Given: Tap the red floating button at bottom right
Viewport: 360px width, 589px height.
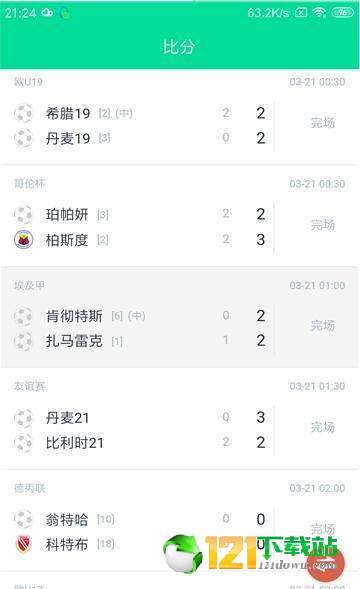Looking at the screenshot, I should pyautogui.click(x=326, y=563).
